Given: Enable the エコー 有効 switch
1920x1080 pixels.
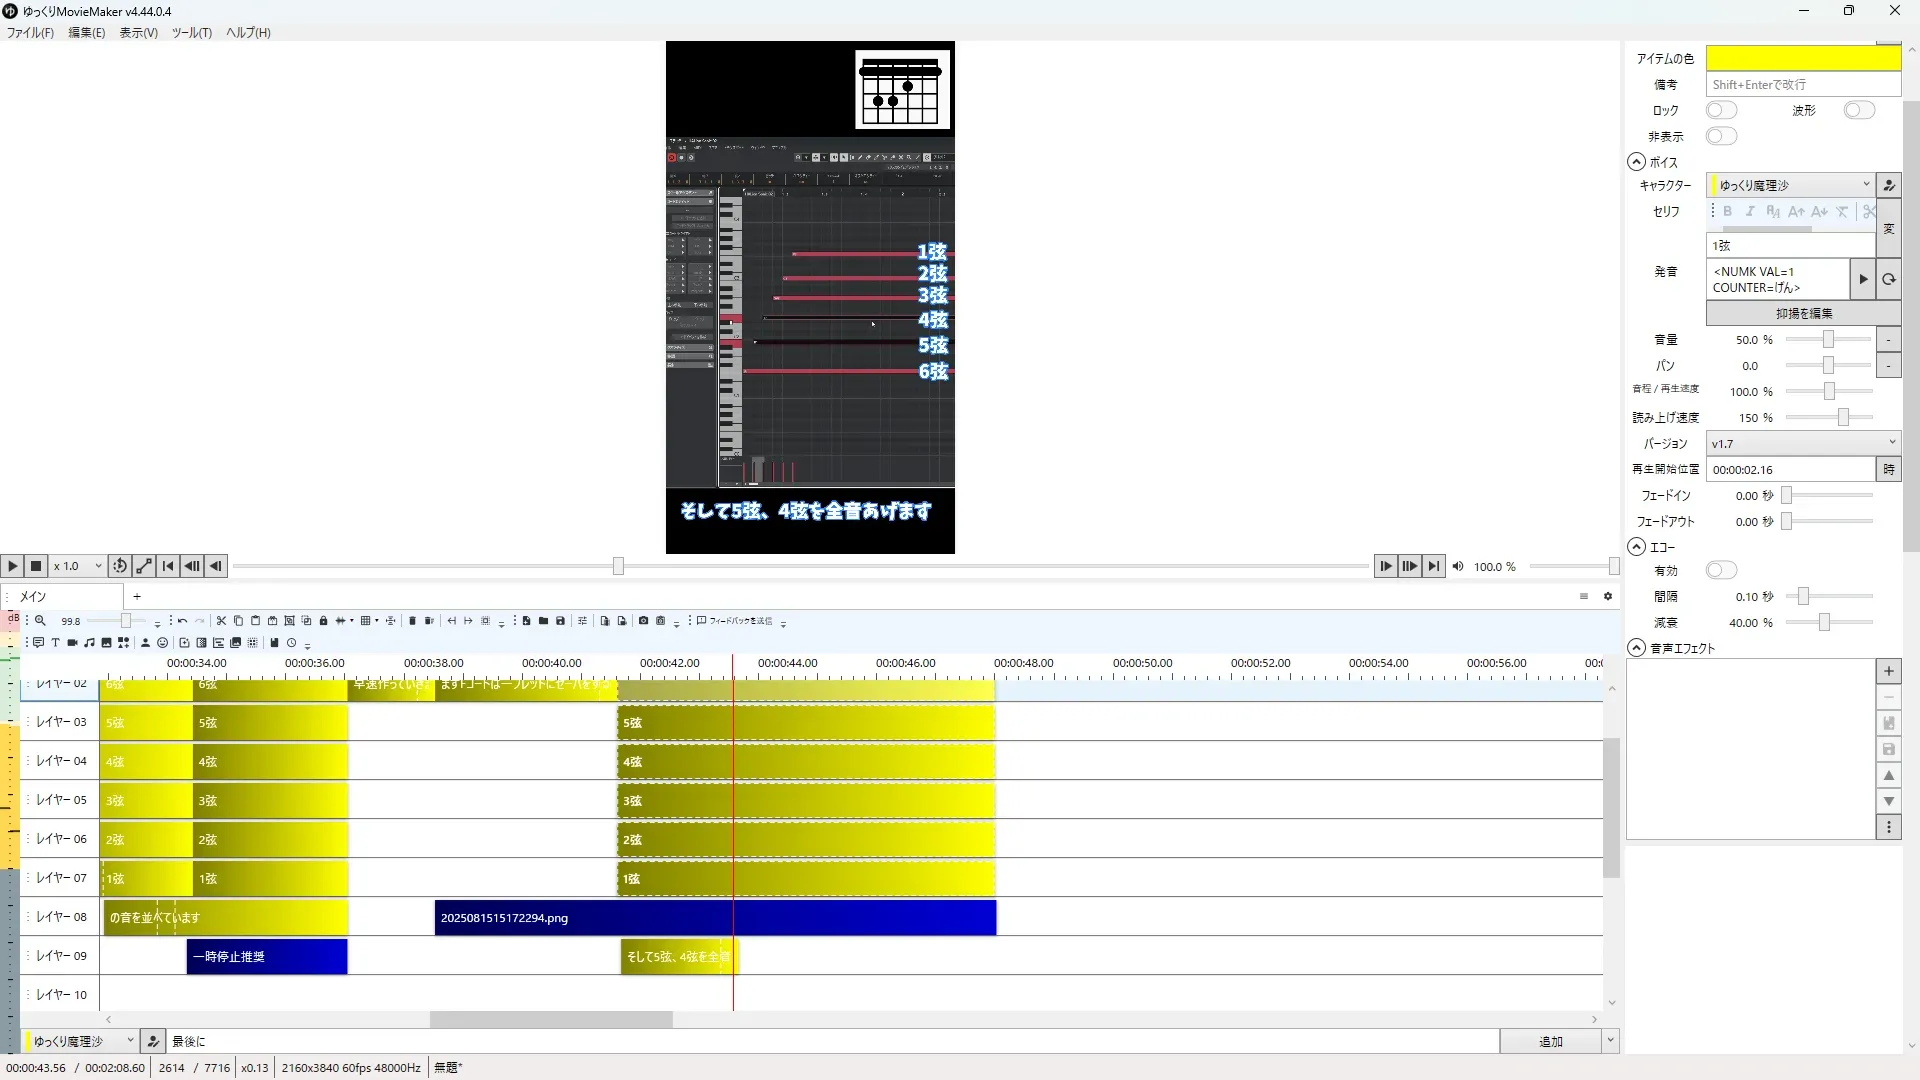Looking at the screenshot, I should [x=1721, y=570].
